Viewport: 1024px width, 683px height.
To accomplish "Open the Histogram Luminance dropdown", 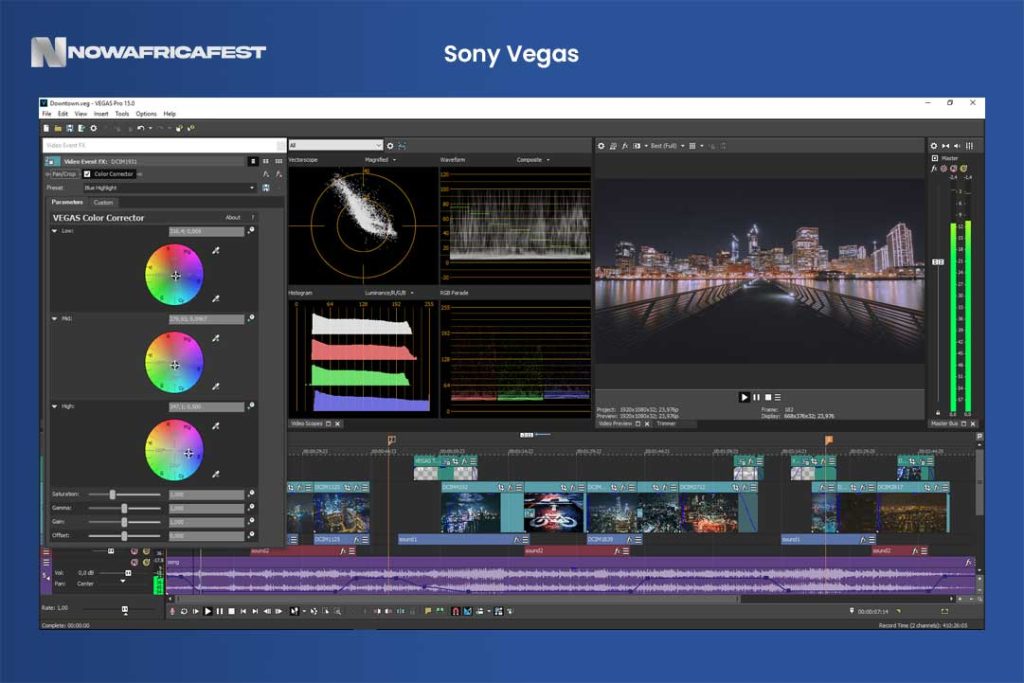I will click(389, 293).
